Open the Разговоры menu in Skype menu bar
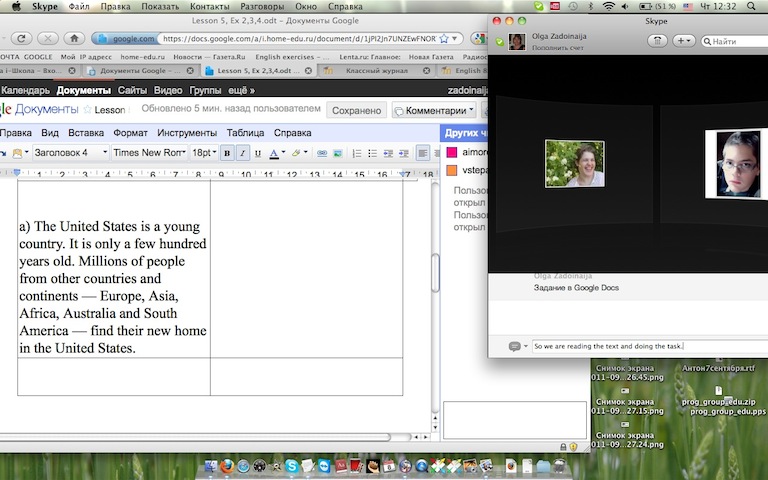Screen dimensions: 768x480 point(263,6)
